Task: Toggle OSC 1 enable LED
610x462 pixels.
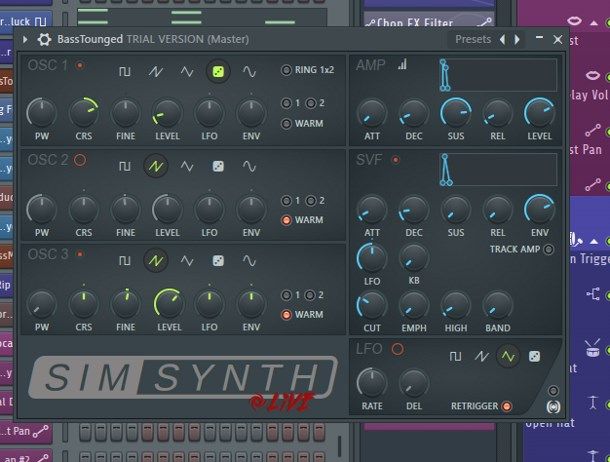Action: pyautogui.click(x=80, y=65)
